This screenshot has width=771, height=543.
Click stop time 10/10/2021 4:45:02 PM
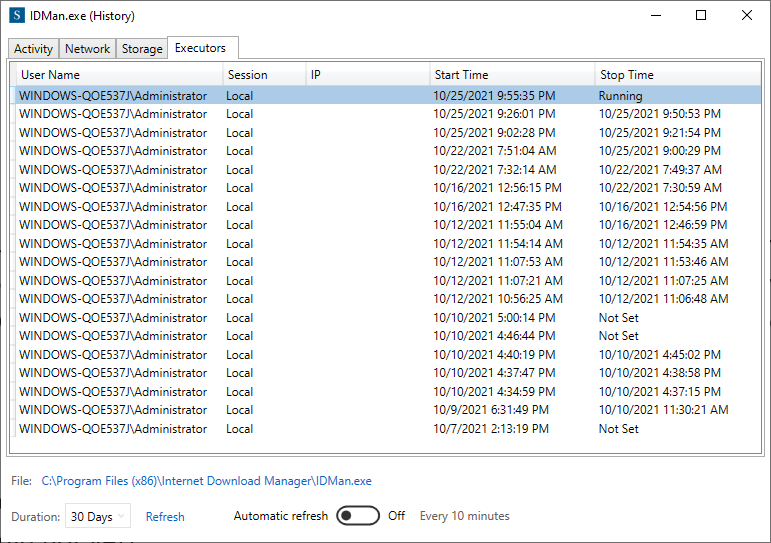pyautogui.click(x=659, y=355)
